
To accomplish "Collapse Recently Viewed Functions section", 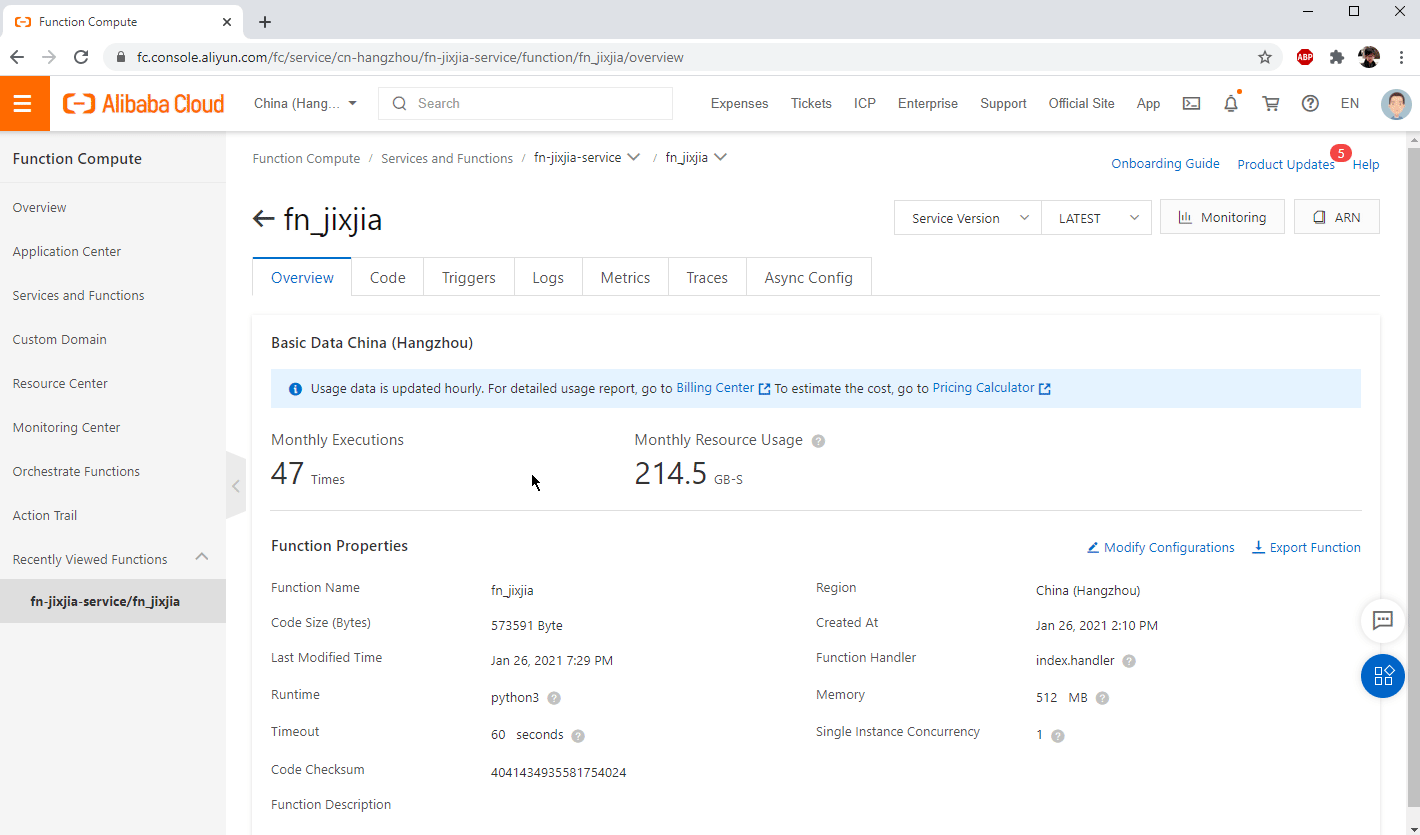I will 201,557.
